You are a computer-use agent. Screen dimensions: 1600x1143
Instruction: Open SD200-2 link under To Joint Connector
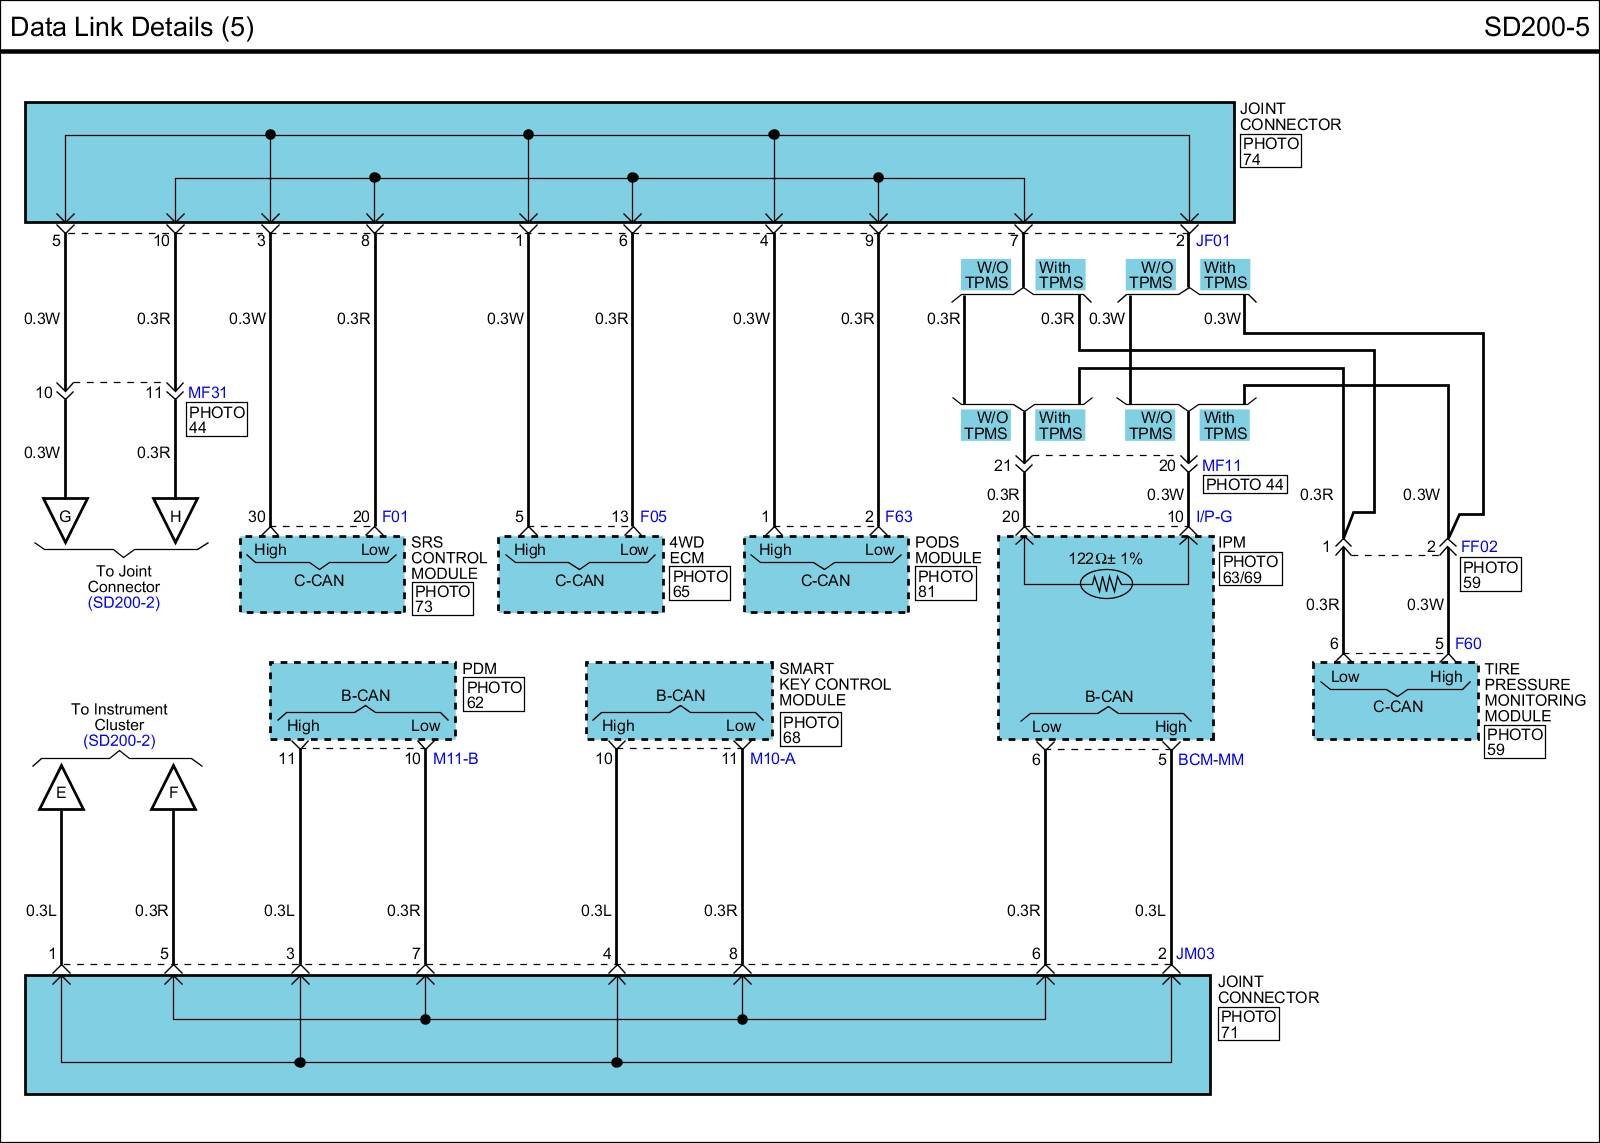[x=123, y=603]
